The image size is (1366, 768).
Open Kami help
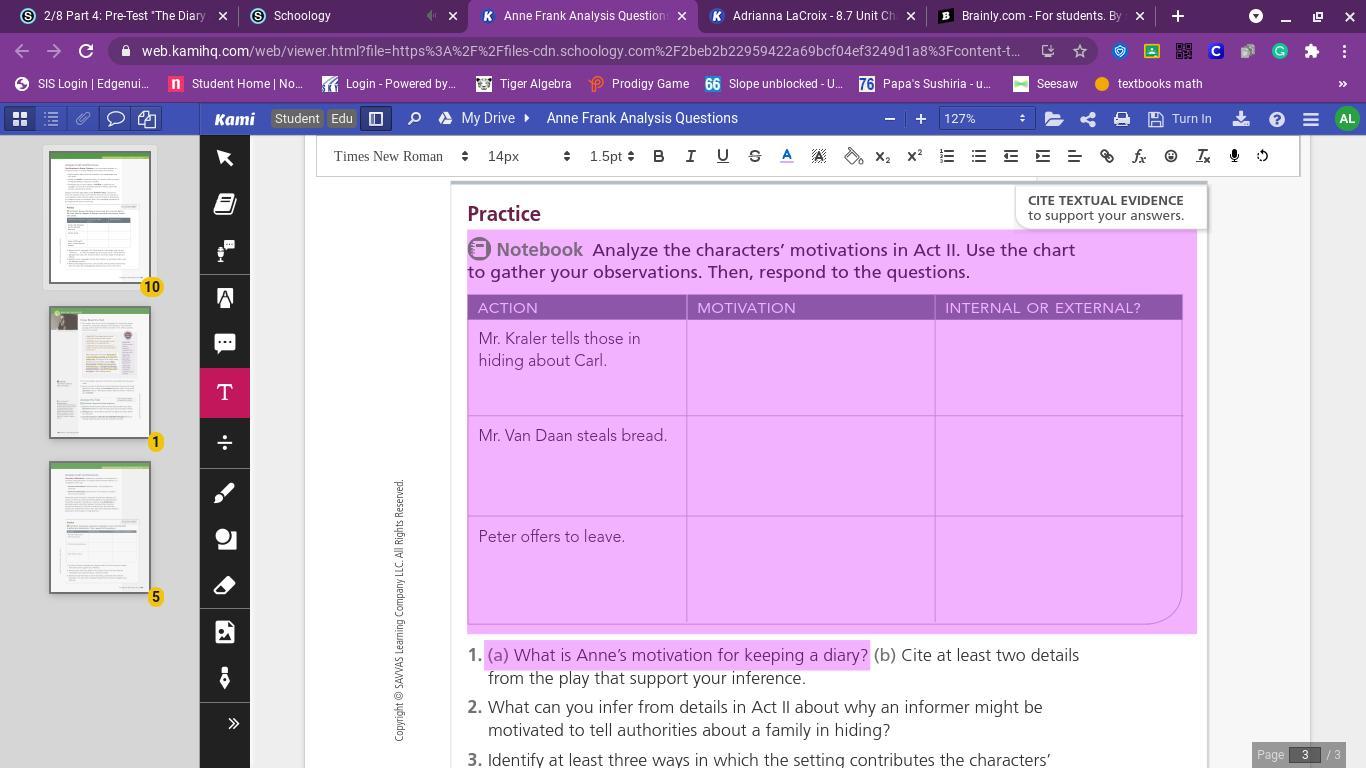tap(1277, 119)
